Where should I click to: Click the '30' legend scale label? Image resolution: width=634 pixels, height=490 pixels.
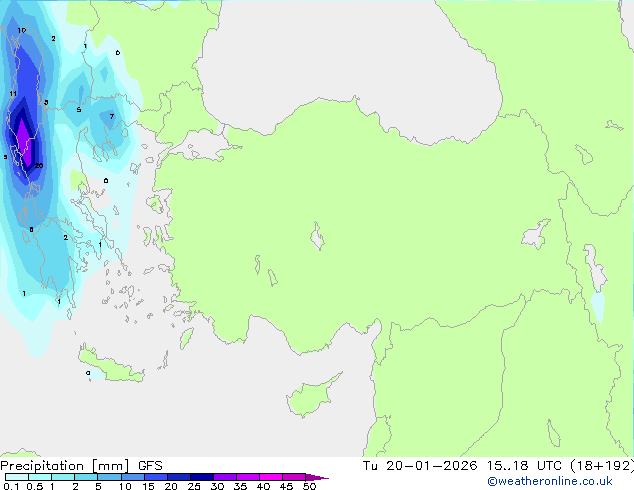(217, 486)
